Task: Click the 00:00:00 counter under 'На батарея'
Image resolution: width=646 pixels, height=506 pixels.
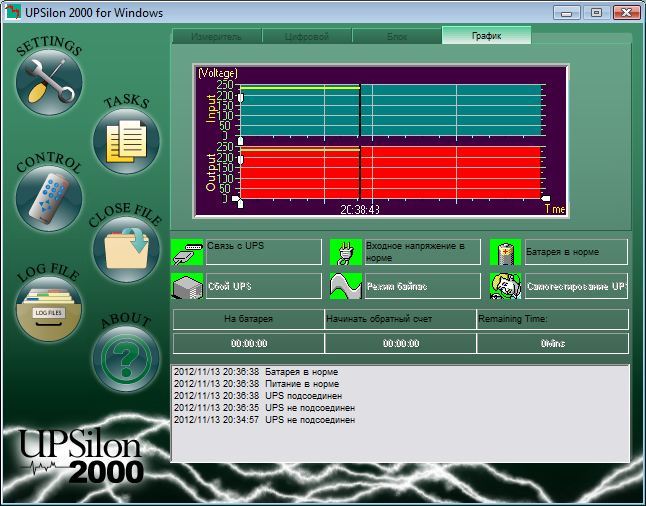Action: (x=248, y=343)
